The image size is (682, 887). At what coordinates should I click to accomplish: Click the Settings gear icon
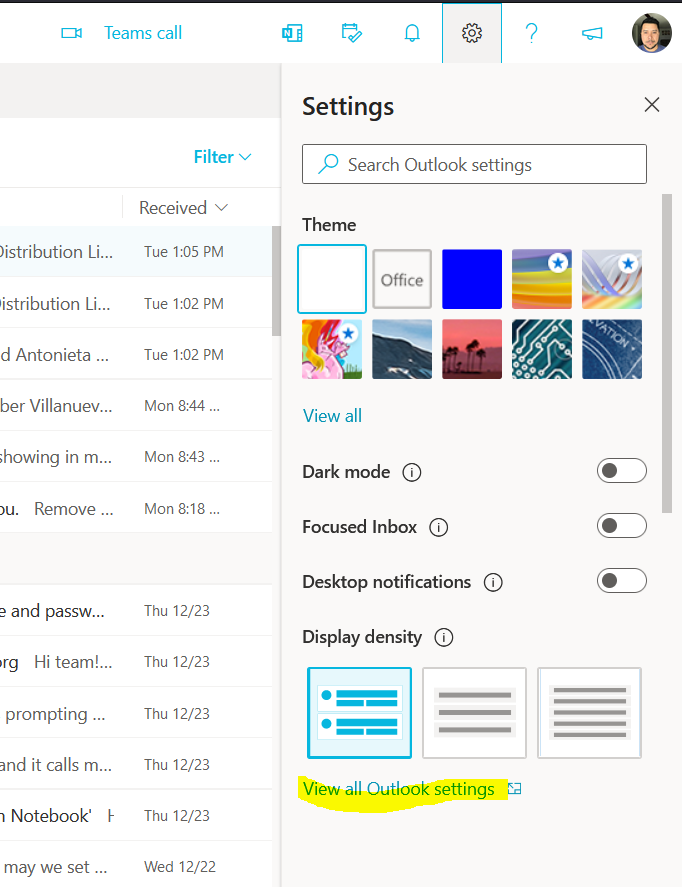click(x=472, y=33)
